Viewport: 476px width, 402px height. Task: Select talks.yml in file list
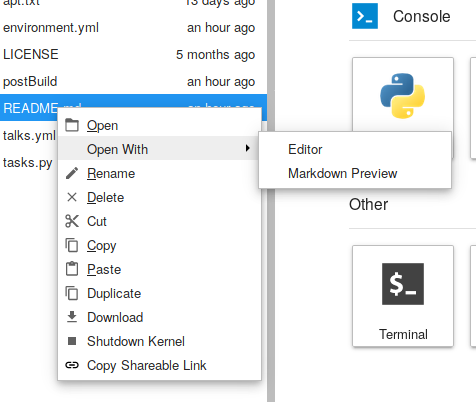click(x=29, y=135)
